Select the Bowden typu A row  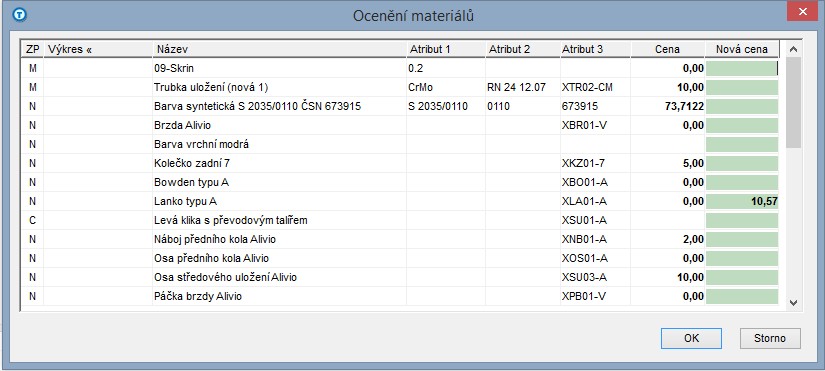tap(191, 183)
